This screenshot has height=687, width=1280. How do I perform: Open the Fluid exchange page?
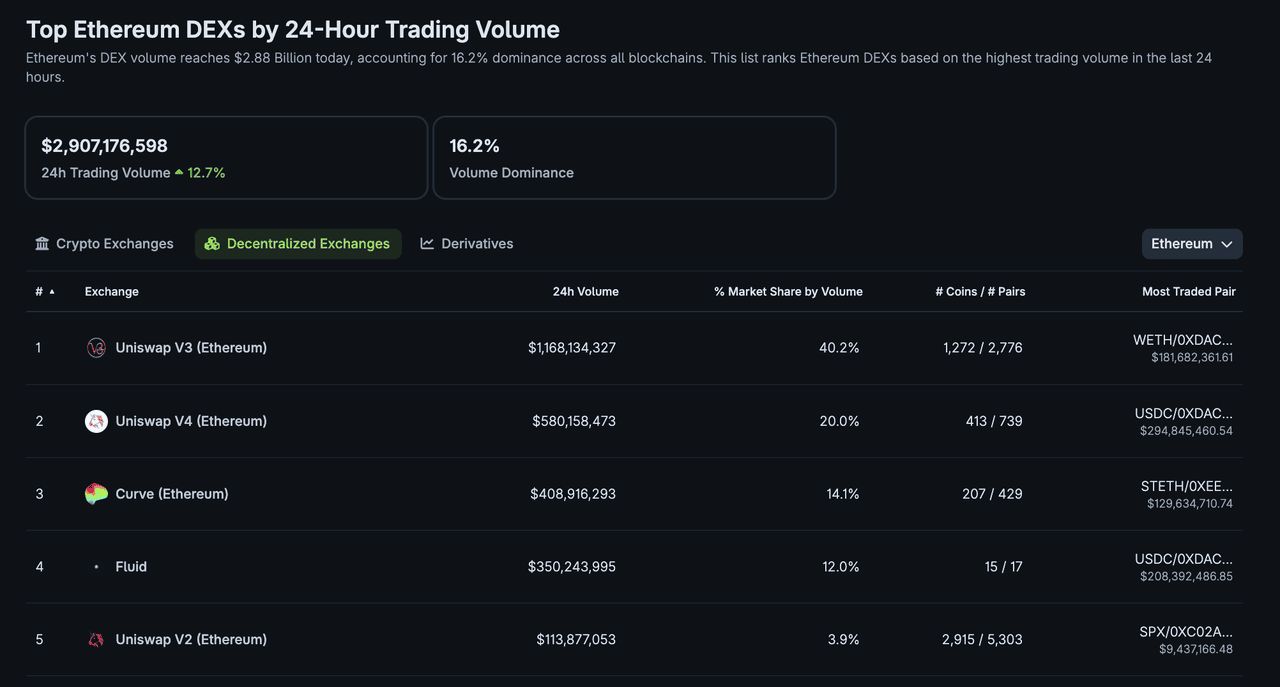tap(131, 567)
